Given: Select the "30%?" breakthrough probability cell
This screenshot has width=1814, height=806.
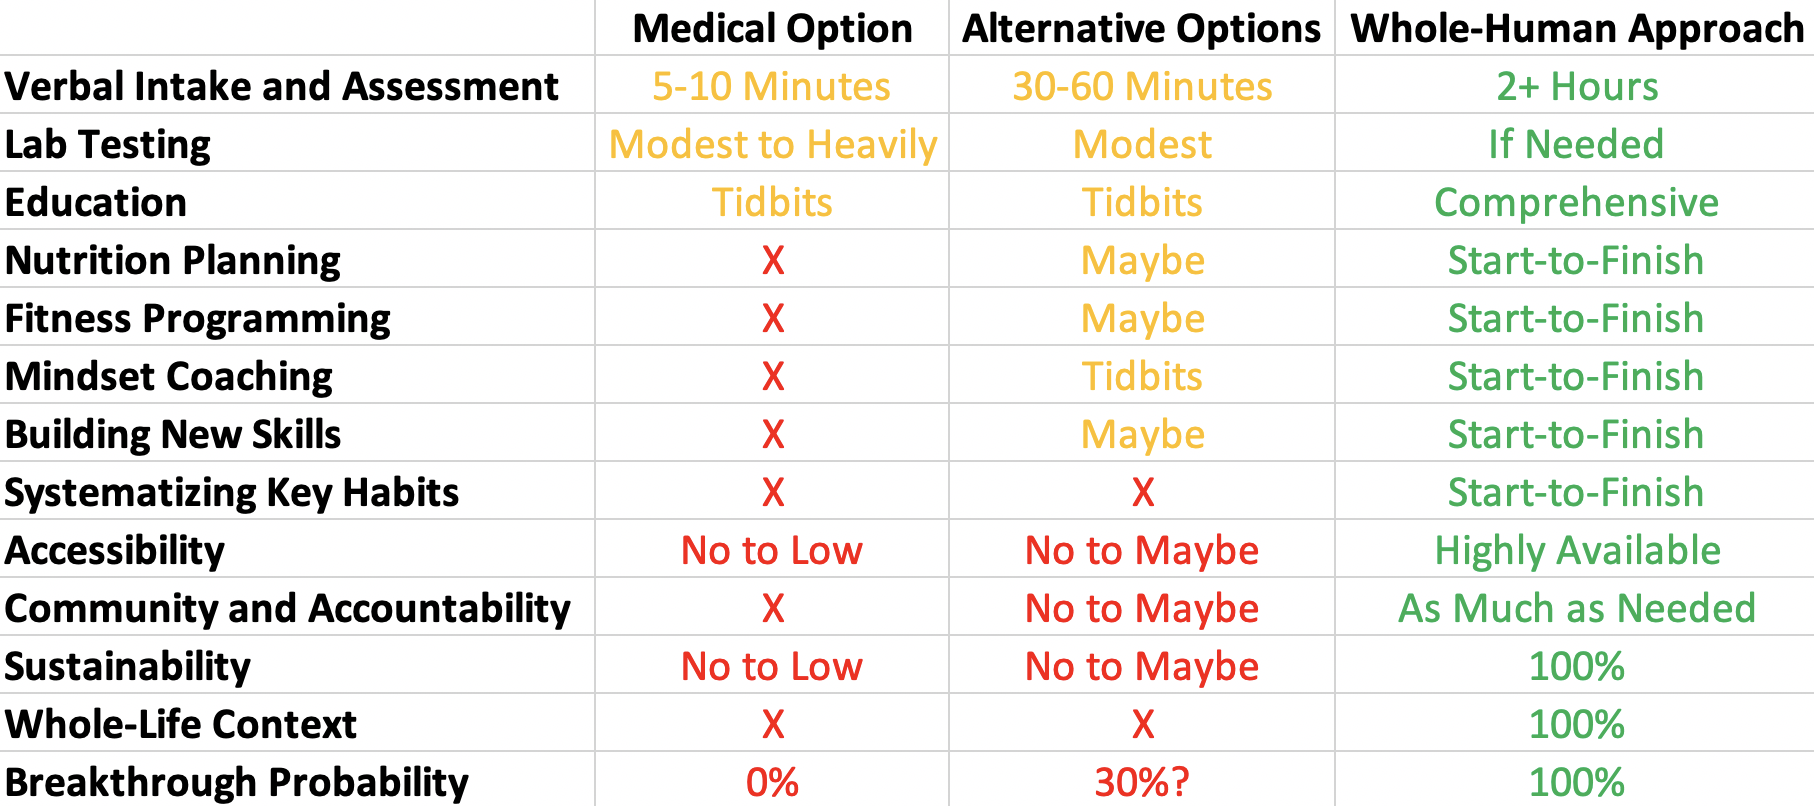Looking at the screenshot, I should coord(1142,782).
